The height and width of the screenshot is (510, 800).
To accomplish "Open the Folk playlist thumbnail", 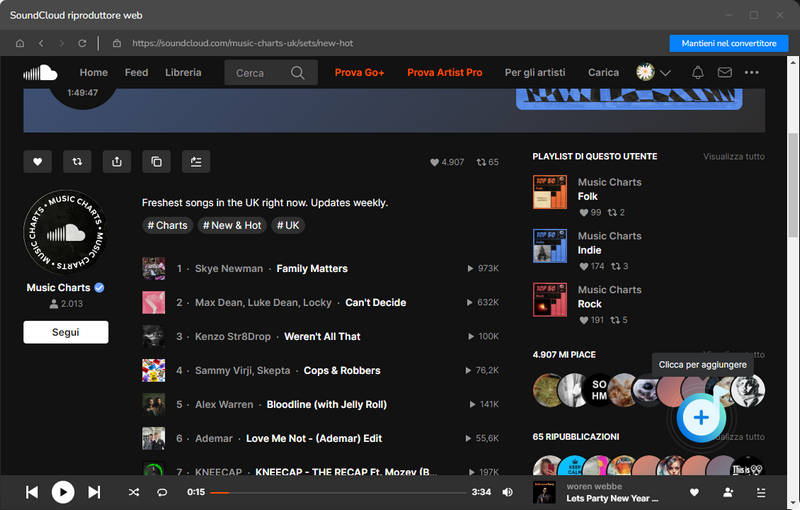I will pos(549,192).
